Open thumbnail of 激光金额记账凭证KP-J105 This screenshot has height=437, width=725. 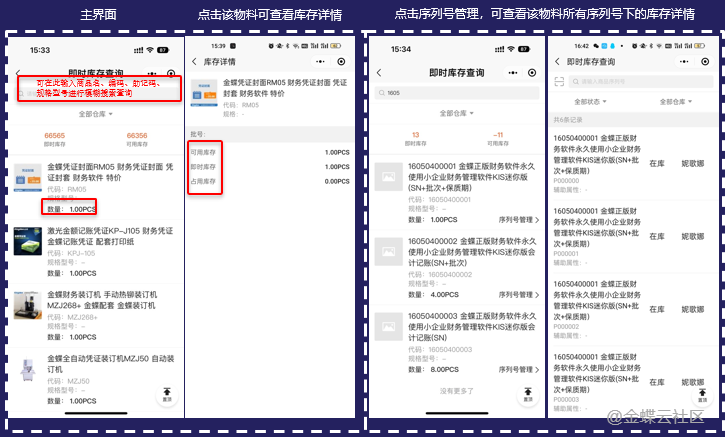[28, 241]
